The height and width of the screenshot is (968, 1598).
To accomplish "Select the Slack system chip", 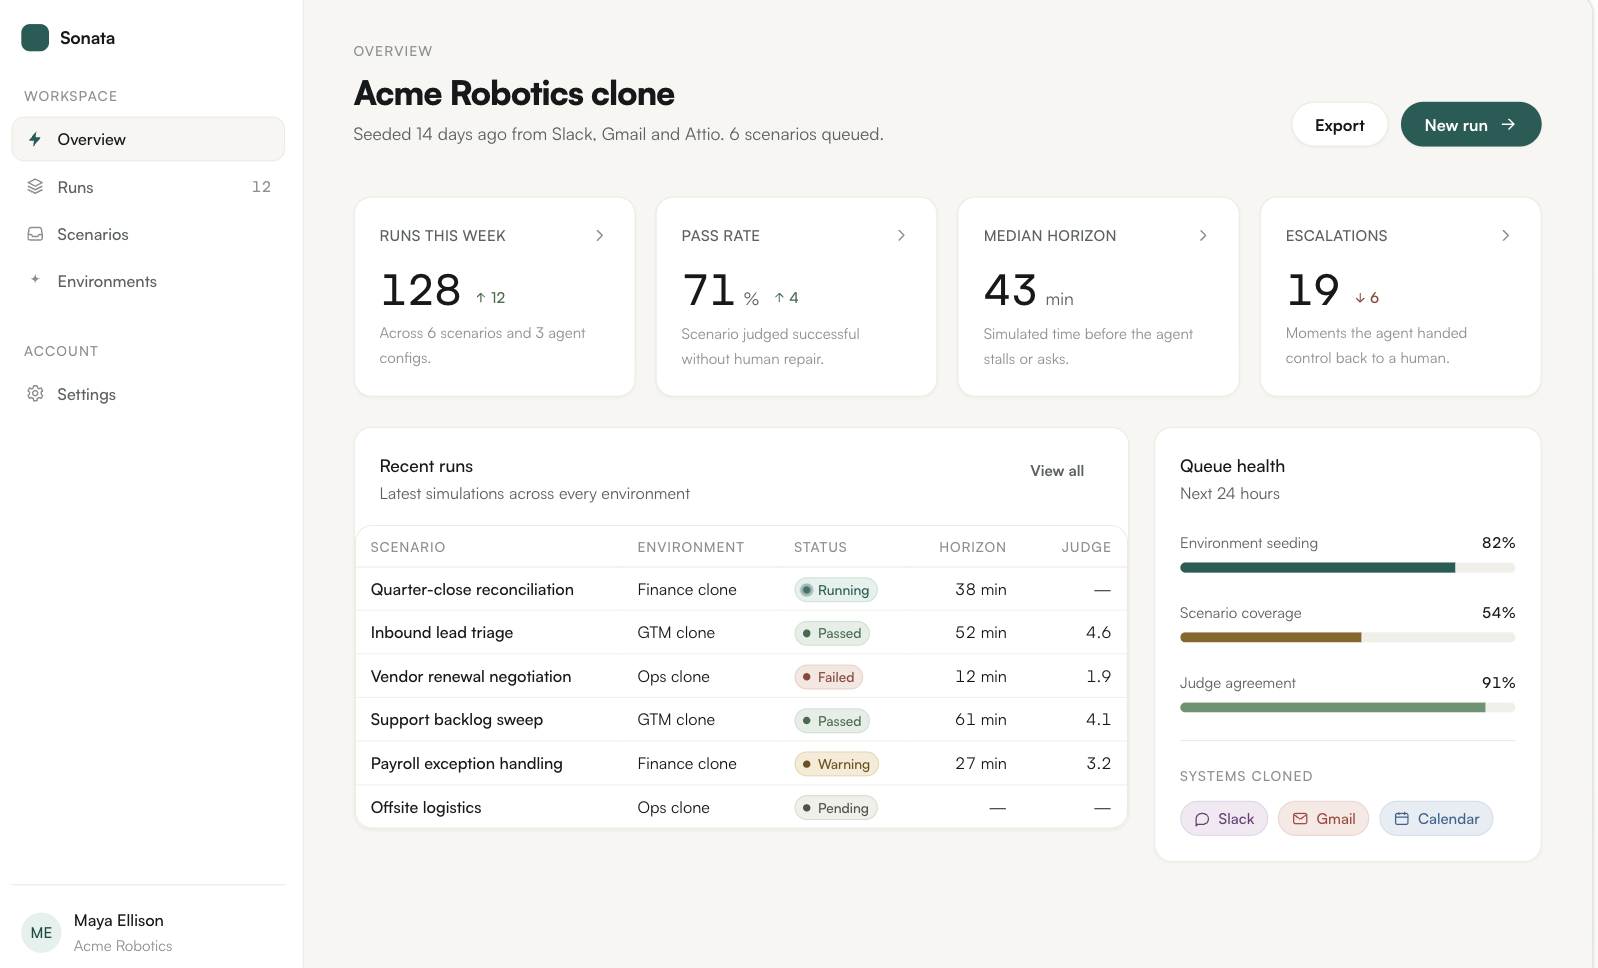I will (x=1224, y=819).
